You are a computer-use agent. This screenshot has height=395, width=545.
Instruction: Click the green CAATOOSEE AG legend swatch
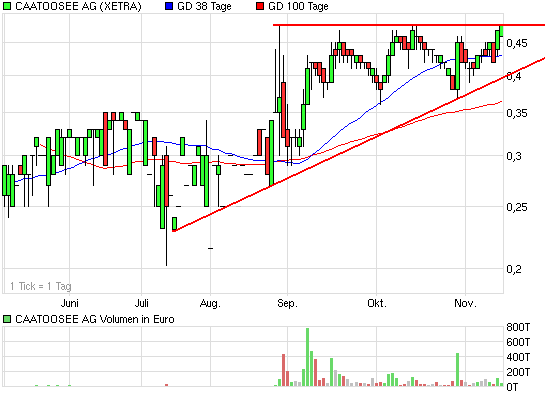click(7, 6)
